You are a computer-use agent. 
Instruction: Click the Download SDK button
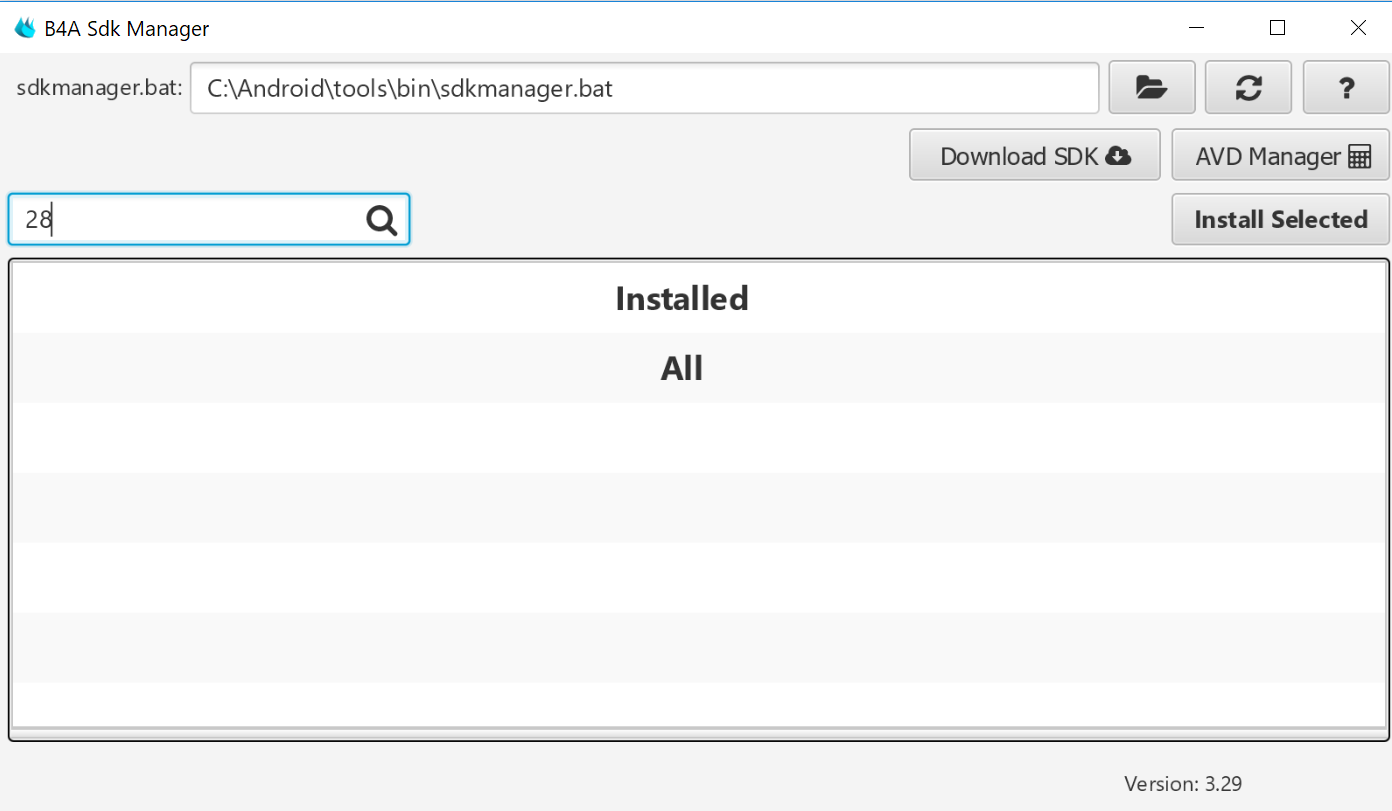click(1035, 155)
